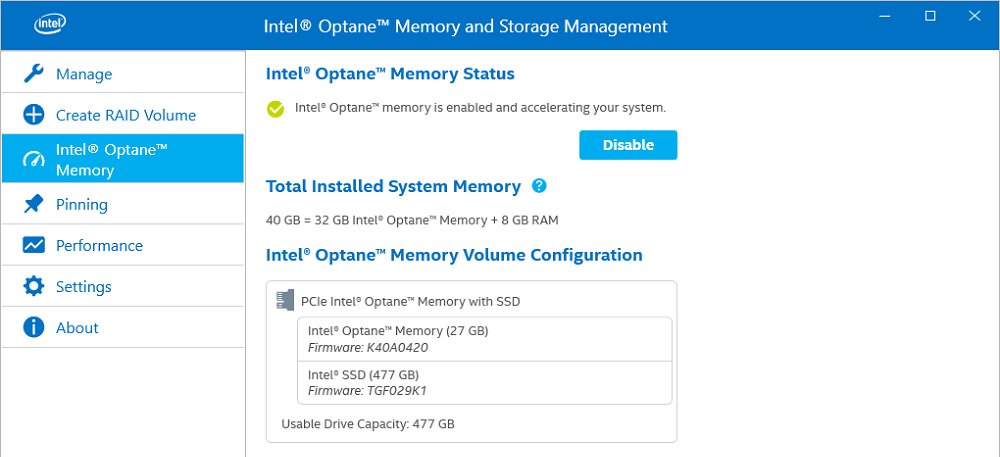Click the green checkmark status icon
Viewport: 1000px width, 457px height.
(276, 108)
